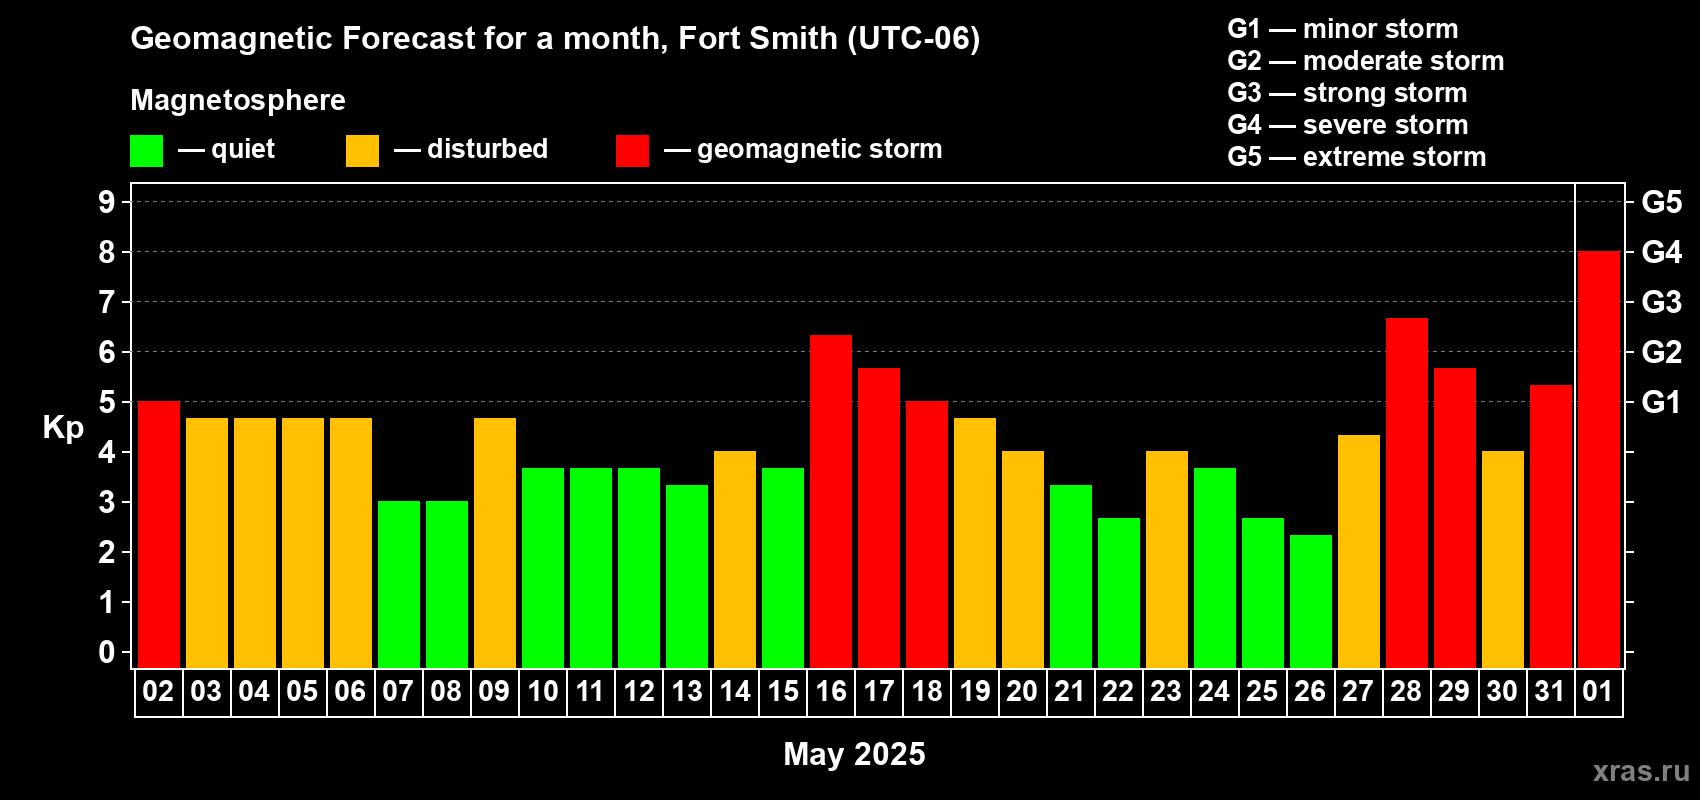This screenshot has width=1700, height=800.
Task: Click the date label 11 on the axis
Action: click(590, 691)
